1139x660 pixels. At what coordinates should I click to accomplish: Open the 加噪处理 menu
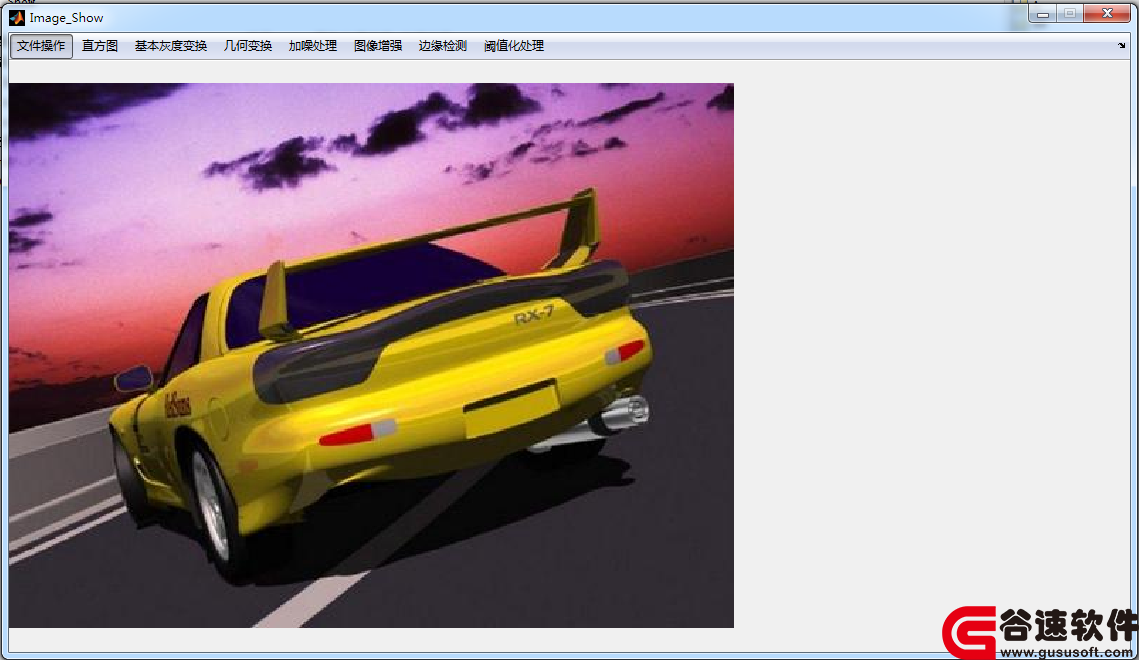coord(312,46)
